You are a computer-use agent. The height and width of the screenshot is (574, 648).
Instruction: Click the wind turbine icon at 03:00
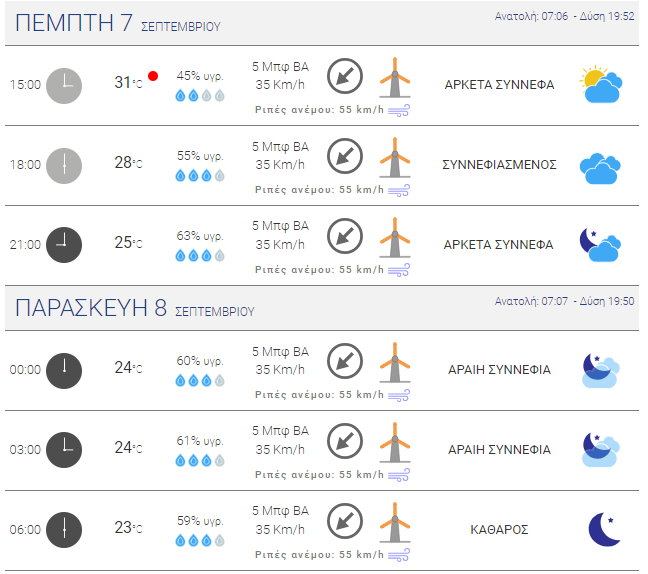[x=395, y=443]
